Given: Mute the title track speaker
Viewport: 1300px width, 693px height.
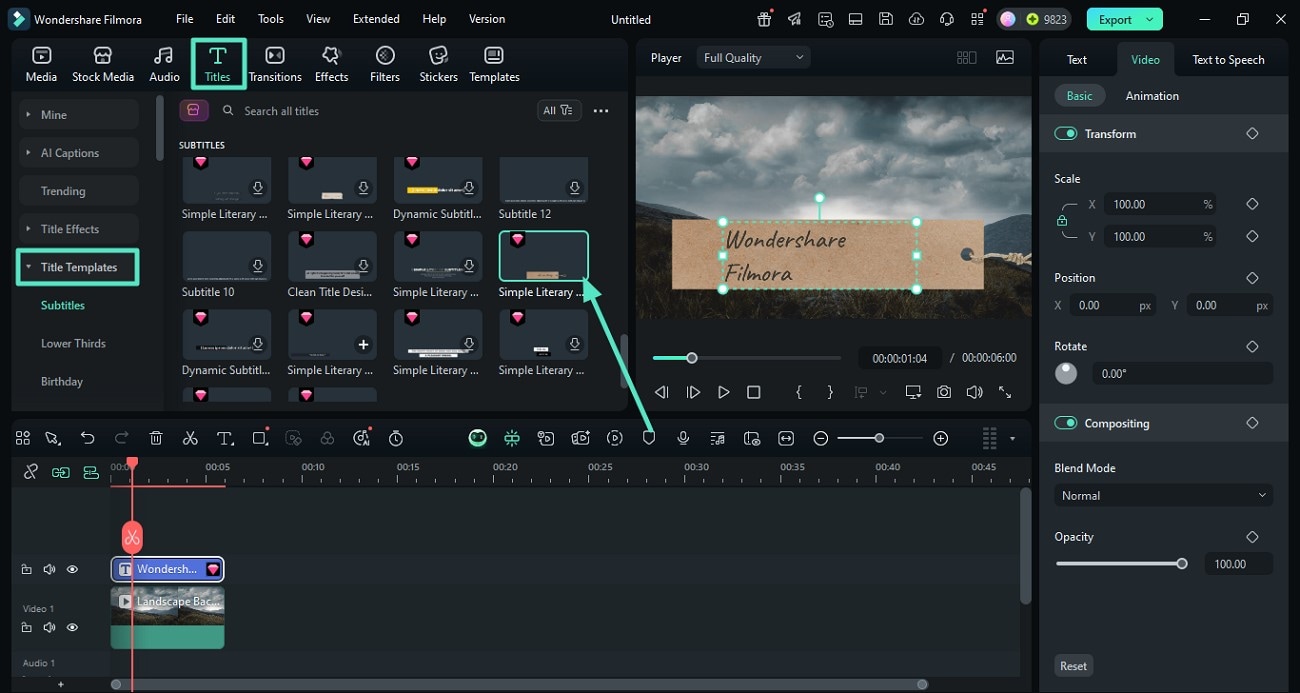Looking at the screenshot, I should click(x=49, y=569).
